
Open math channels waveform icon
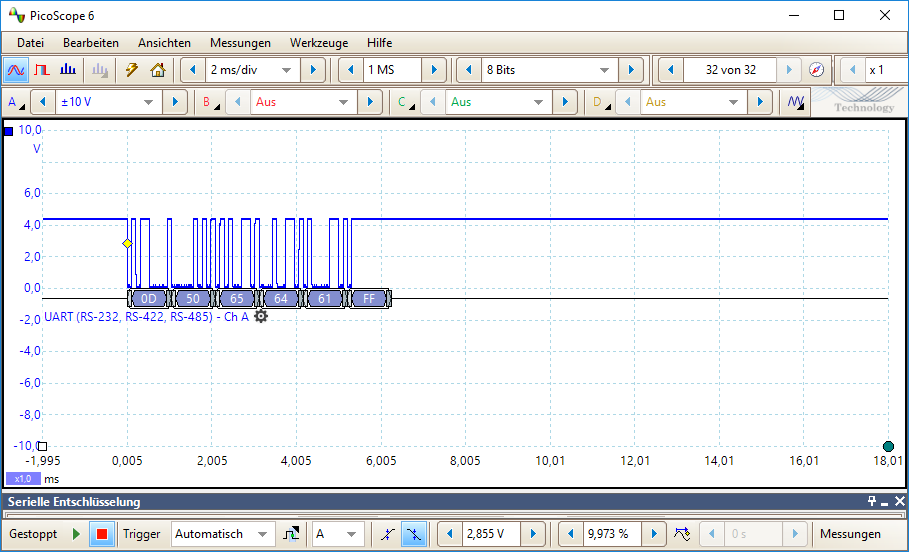coord(796,102)
